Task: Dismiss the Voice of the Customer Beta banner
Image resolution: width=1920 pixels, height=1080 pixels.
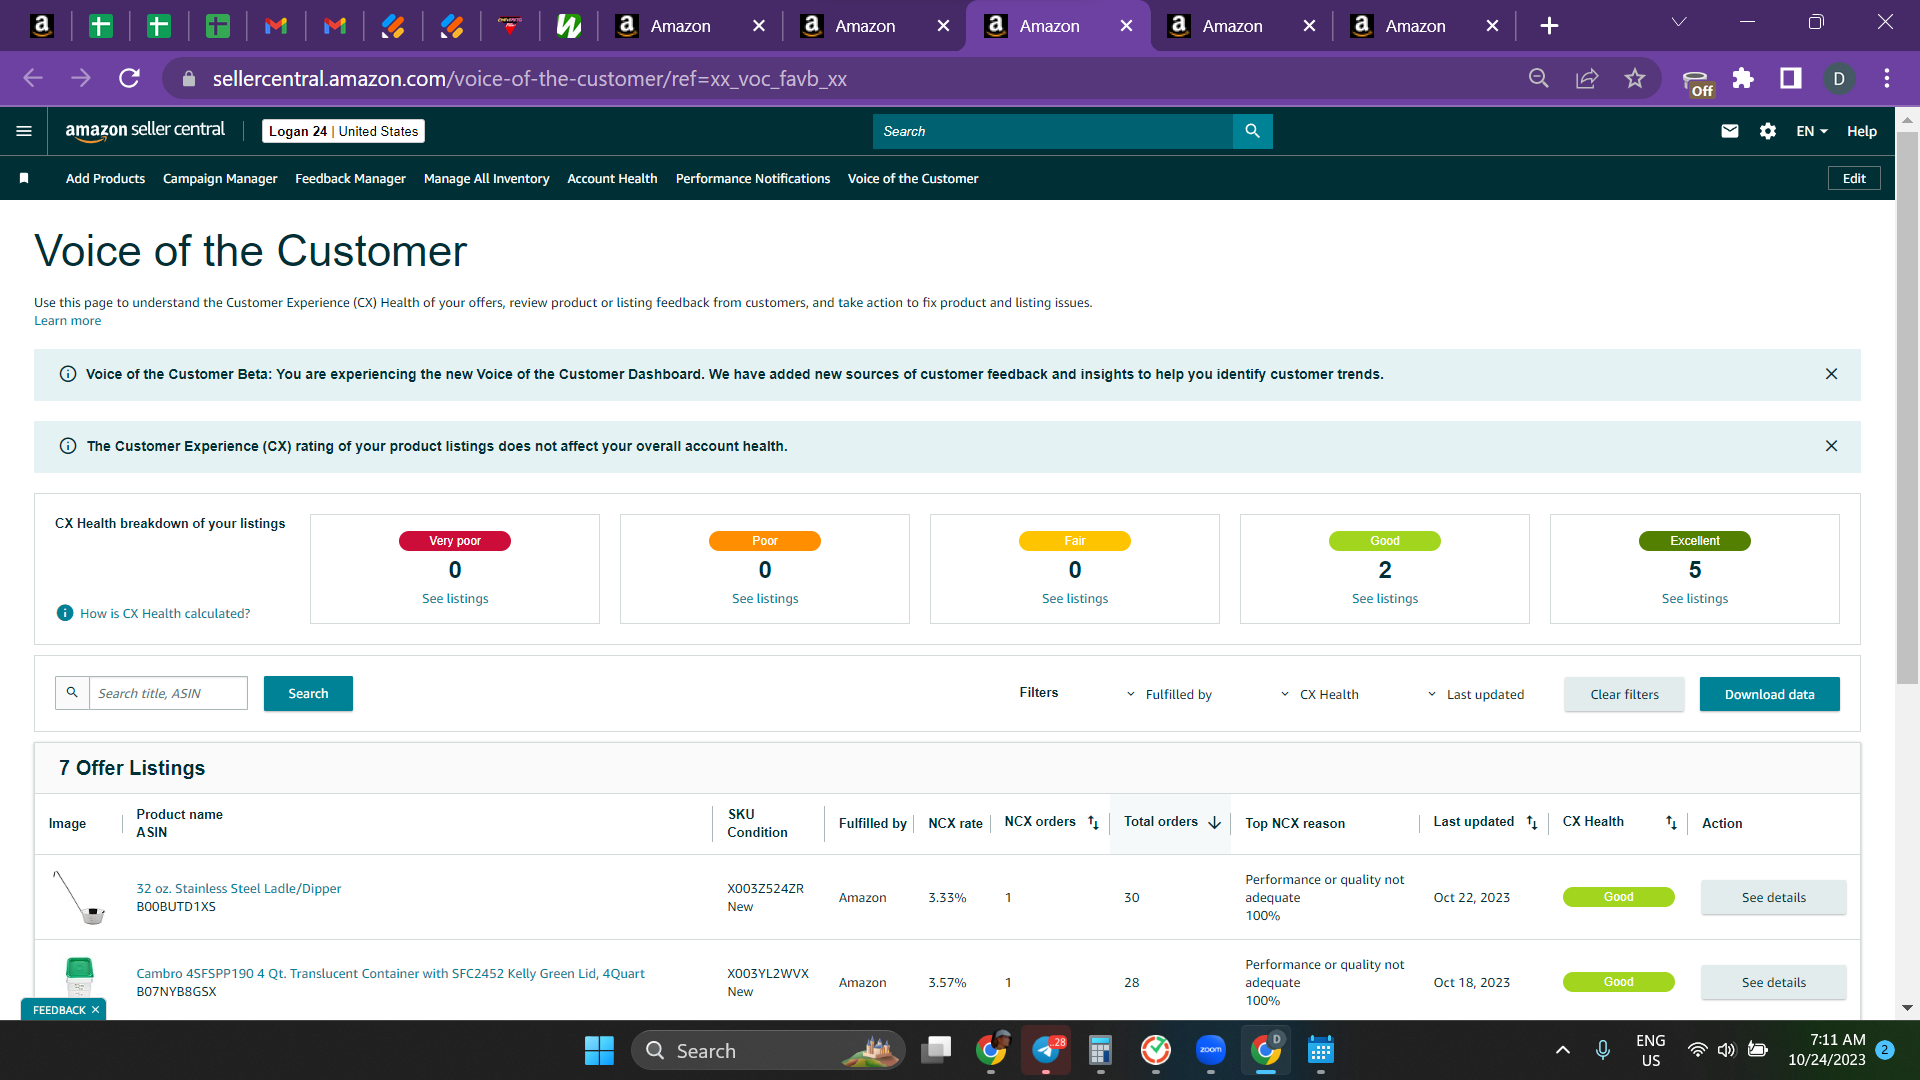Action: pos(1831,374)
